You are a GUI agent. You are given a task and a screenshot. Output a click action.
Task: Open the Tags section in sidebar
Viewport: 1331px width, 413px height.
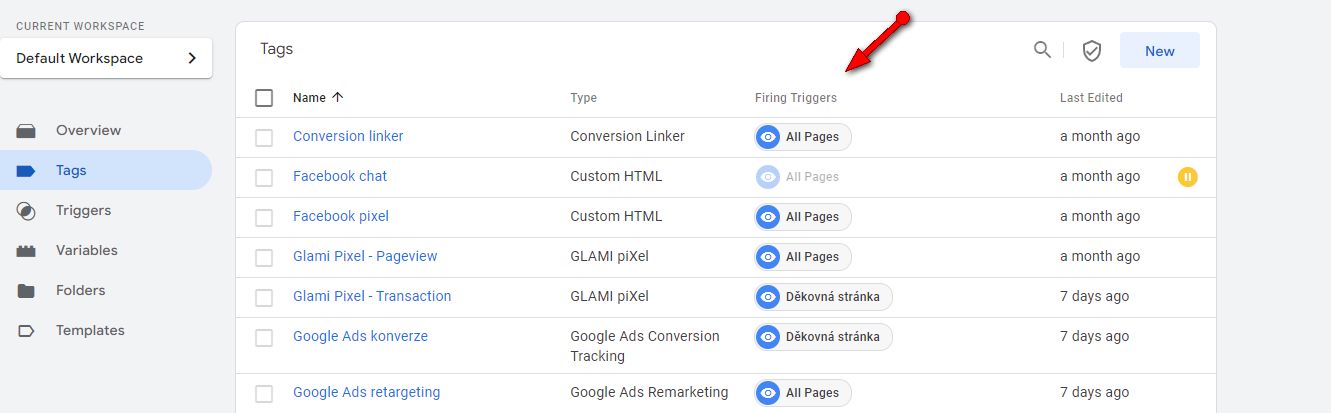click(71, 171)
